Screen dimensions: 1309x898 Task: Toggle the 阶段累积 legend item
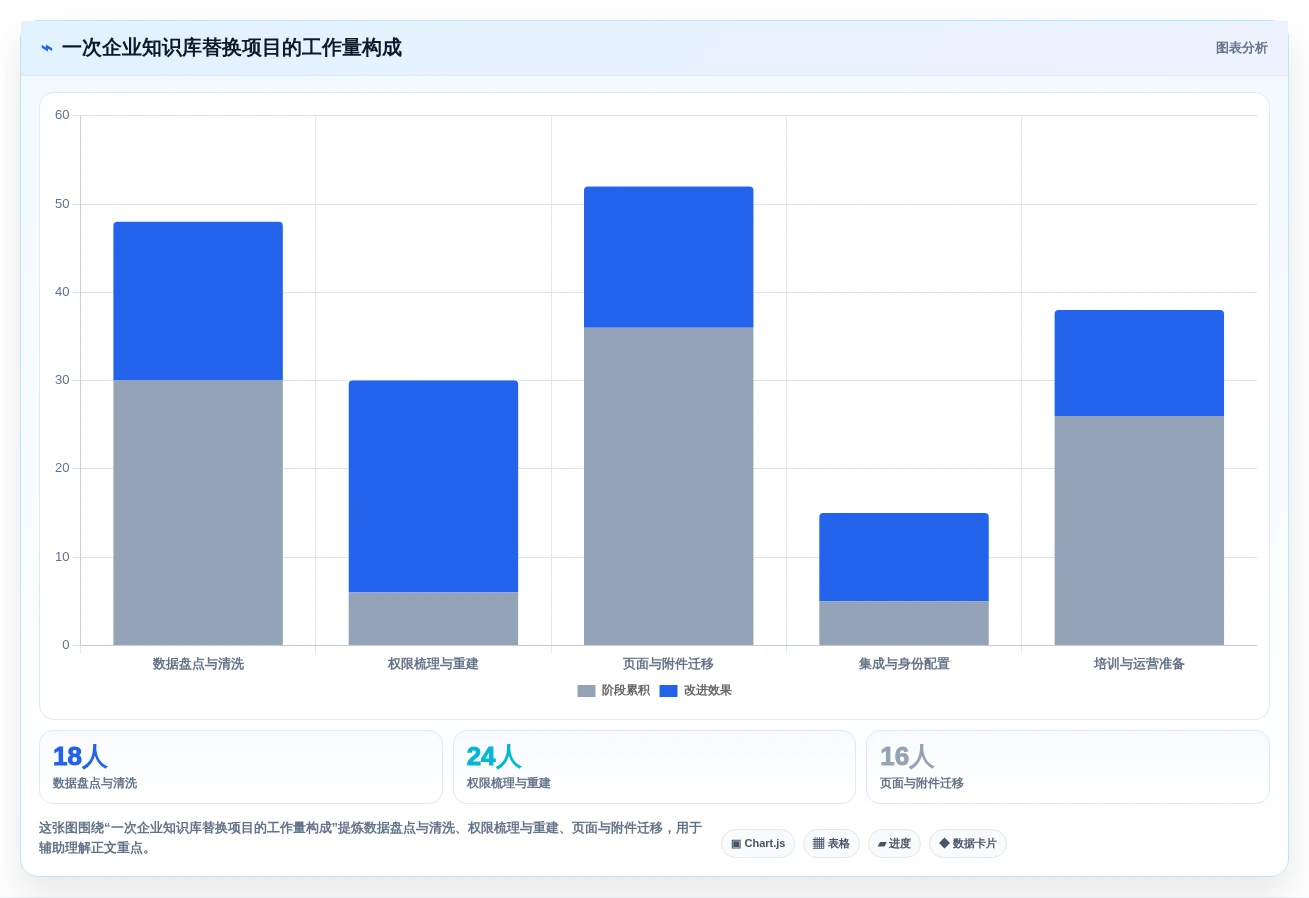coord(614,691)
